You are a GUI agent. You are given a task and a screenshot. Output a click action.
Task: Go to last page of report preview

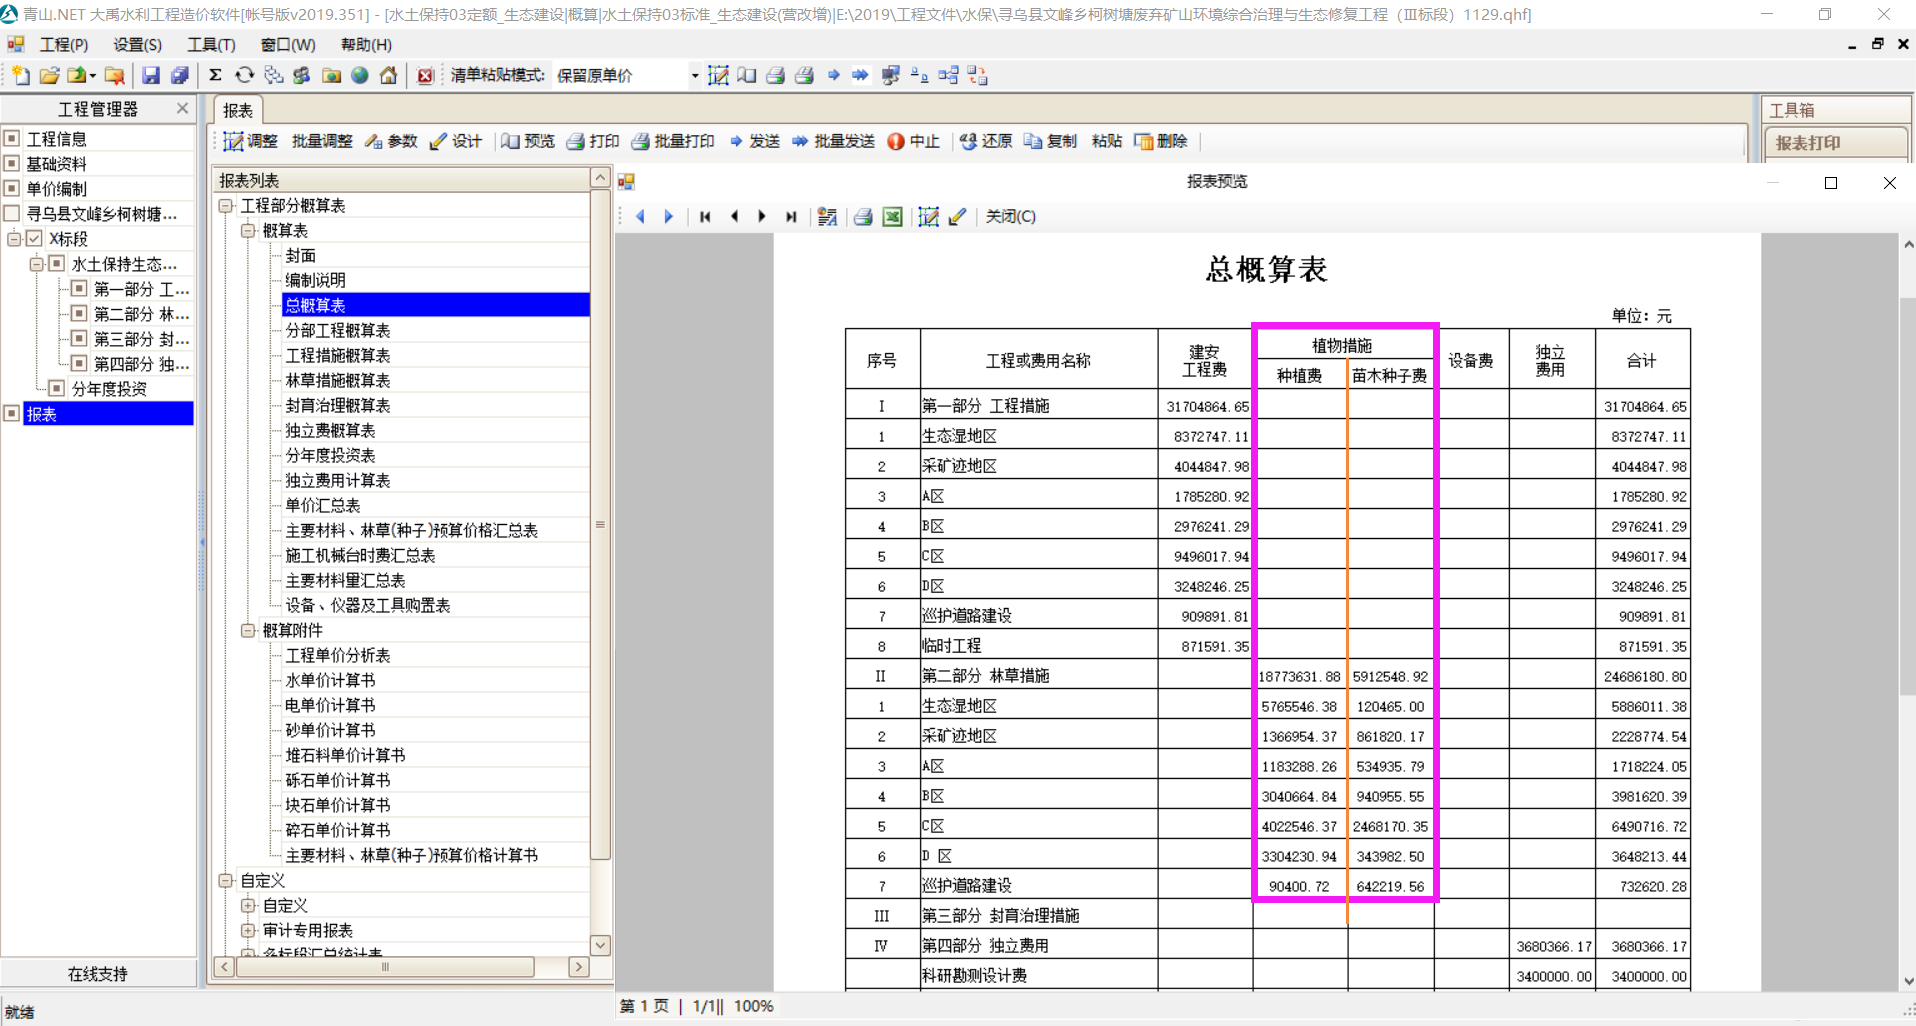791,217
